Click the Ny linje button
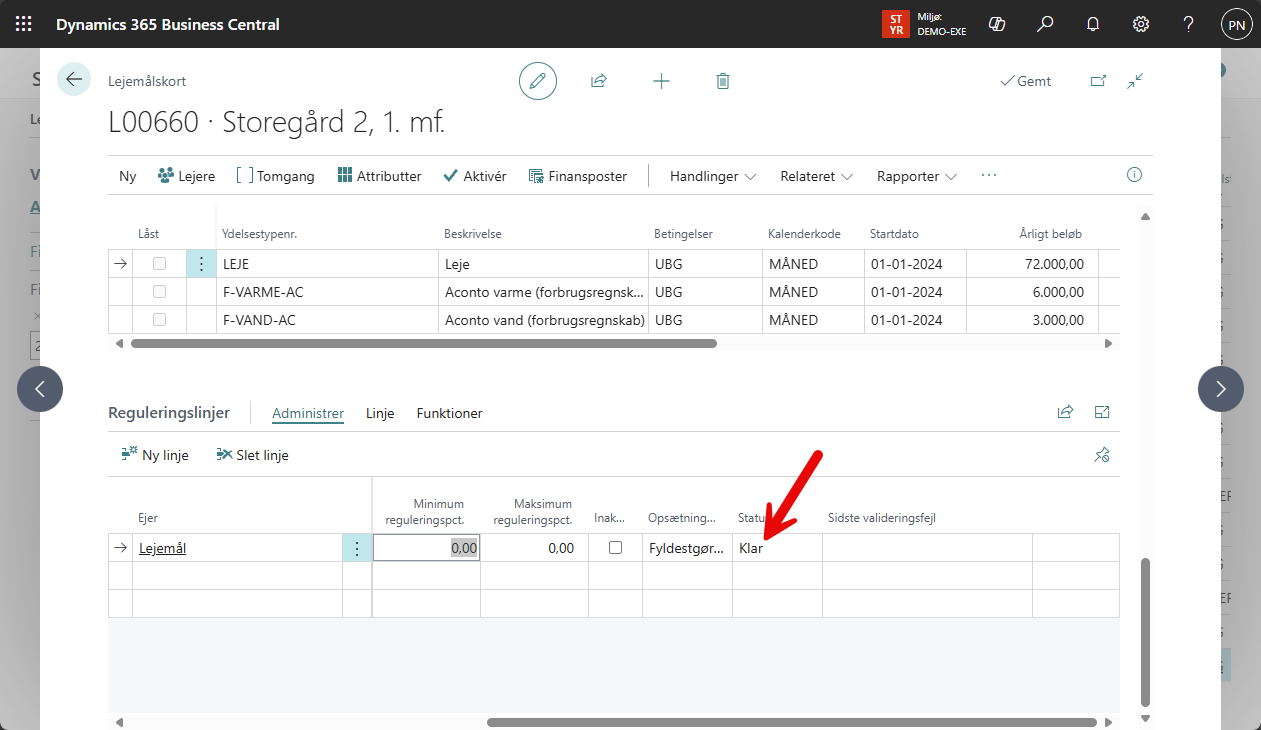Viewport: 1261px width, 730px height. [154, 455]
